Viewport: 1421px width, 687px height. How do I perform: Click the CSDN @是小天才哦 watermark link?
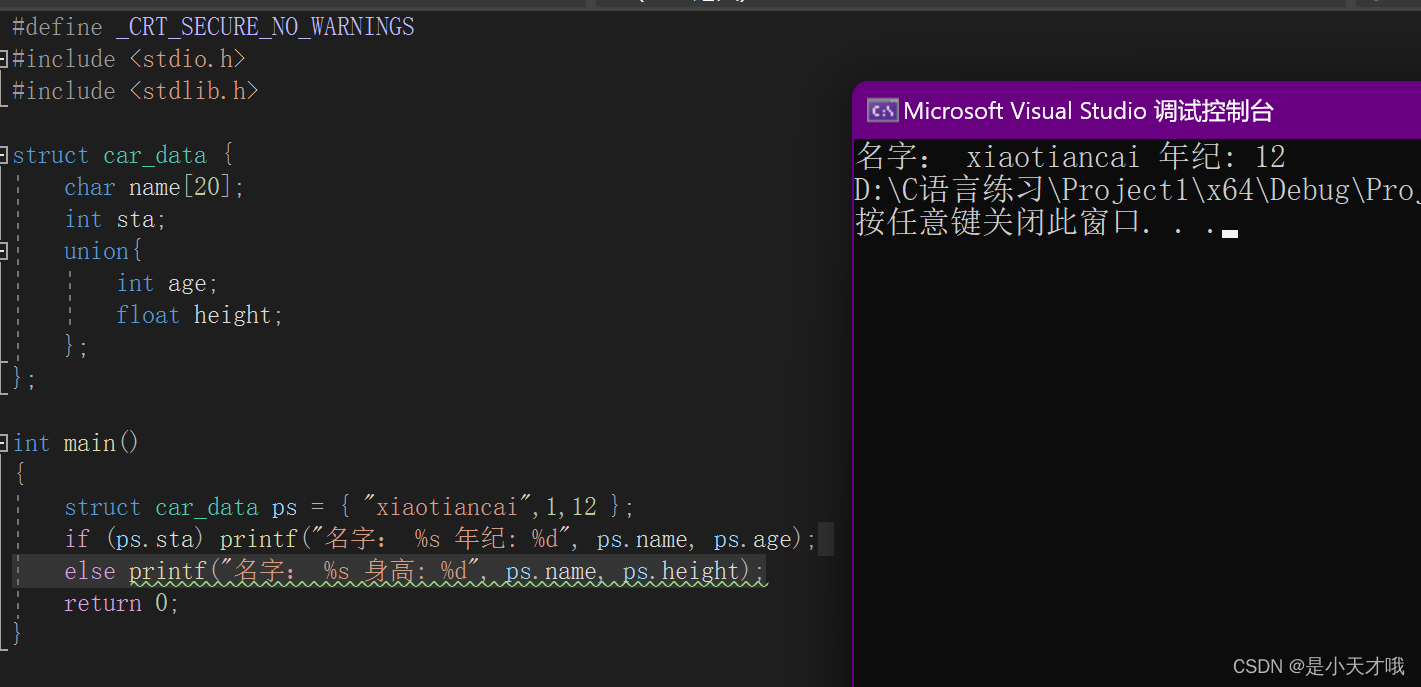1318,666
